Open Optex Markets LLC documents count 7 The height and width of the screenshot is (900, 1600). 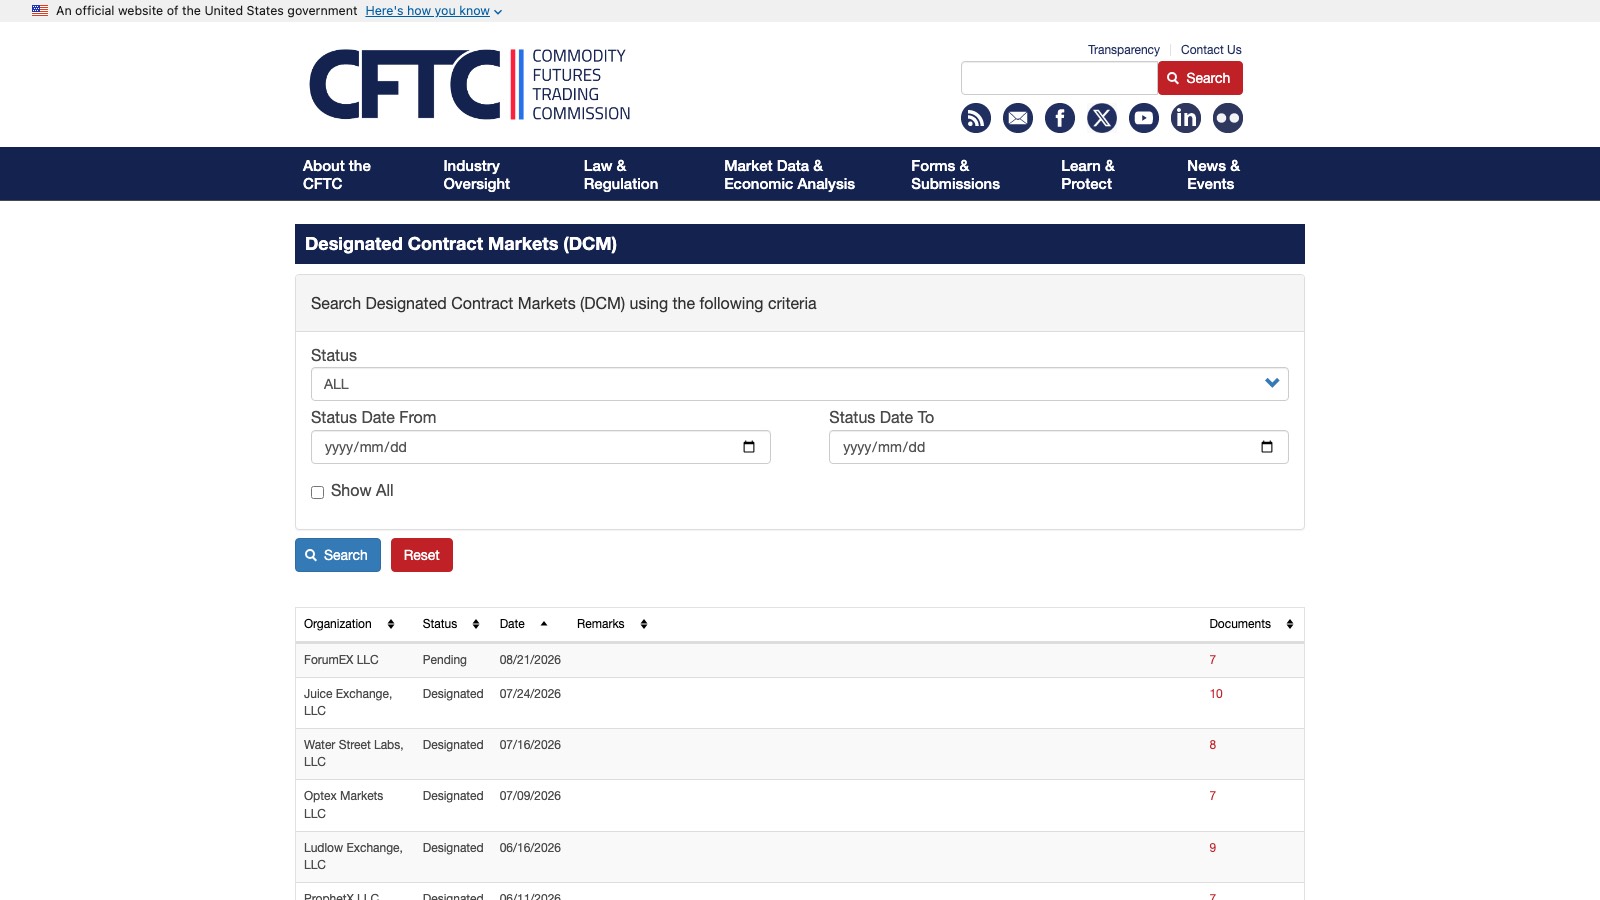click(1213, 796)
